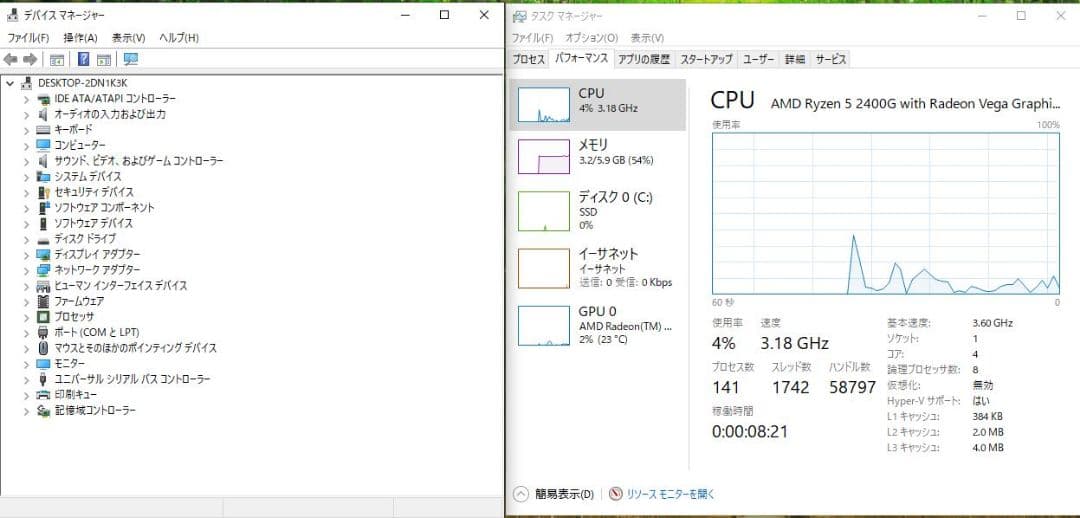The height and width of the screenshot is (518, 1080).
Task: Select the CPU performance thumbnail graph
Action: tap(544, 105)
